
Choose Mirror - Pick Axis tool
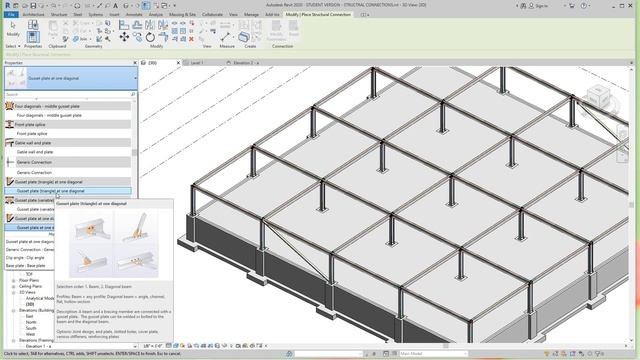click(x=150, y=25)
